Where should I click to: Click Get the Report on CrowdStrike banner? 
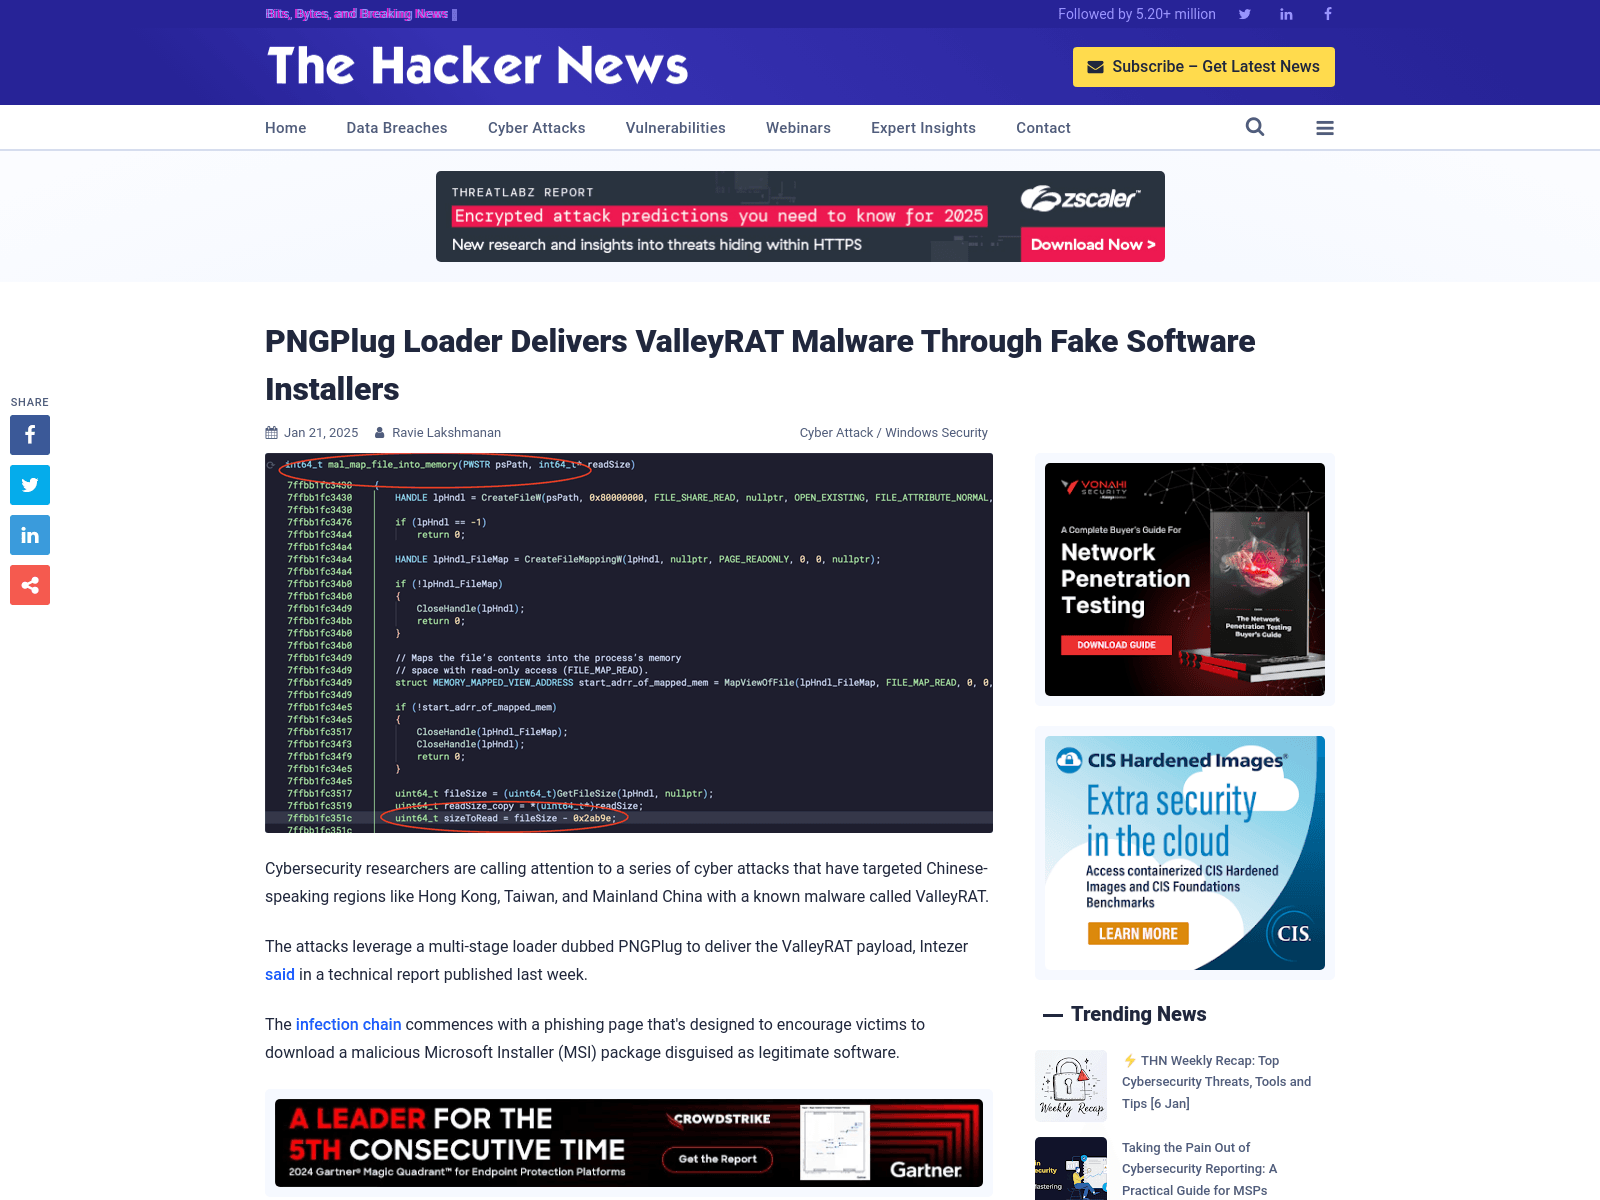point(718,1159)
